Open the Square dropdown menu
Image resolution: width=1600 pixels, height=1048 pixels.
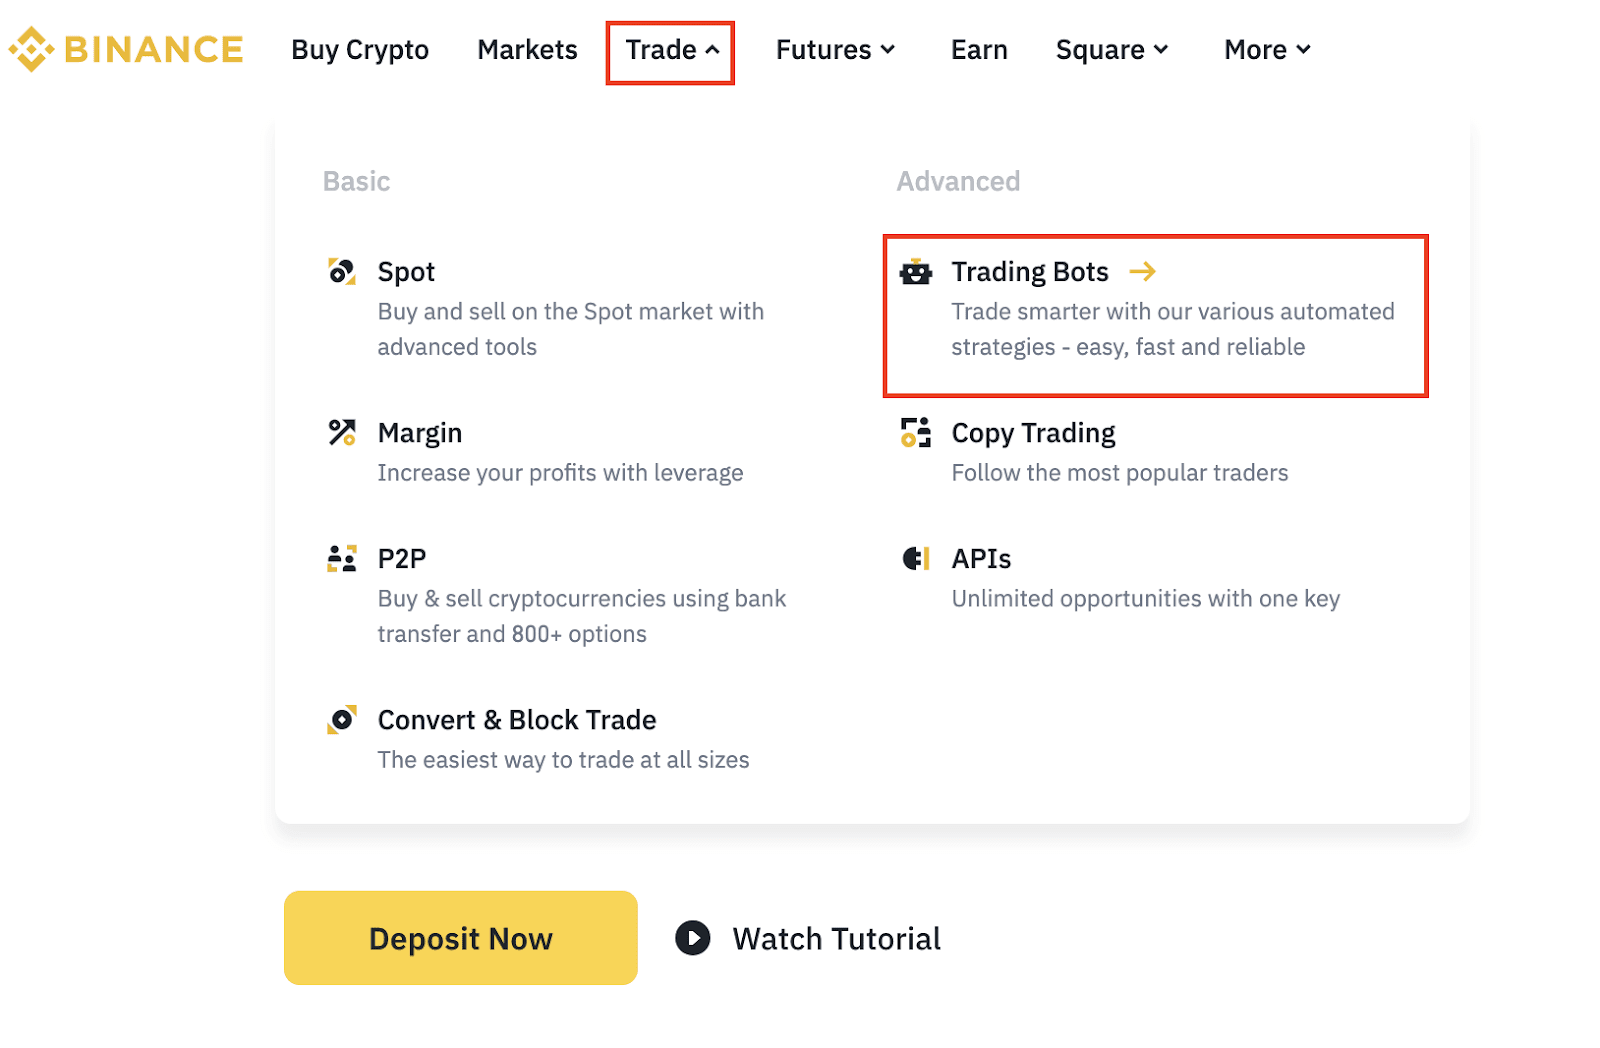pyautogui.click(x=1111, y=50)
